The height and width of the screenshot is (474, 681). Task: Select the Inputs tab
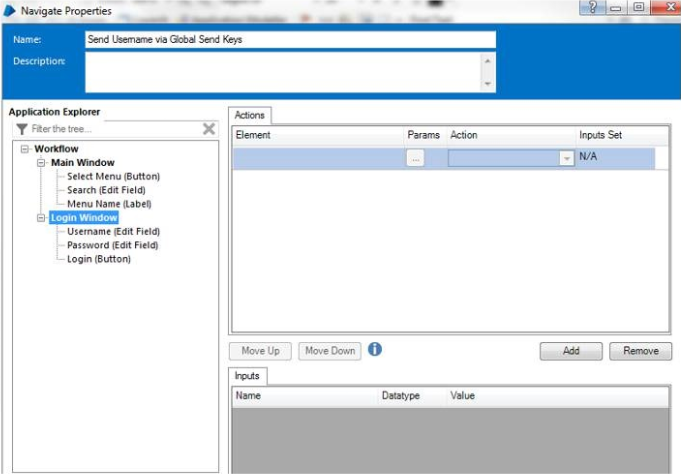coord(246,376)
